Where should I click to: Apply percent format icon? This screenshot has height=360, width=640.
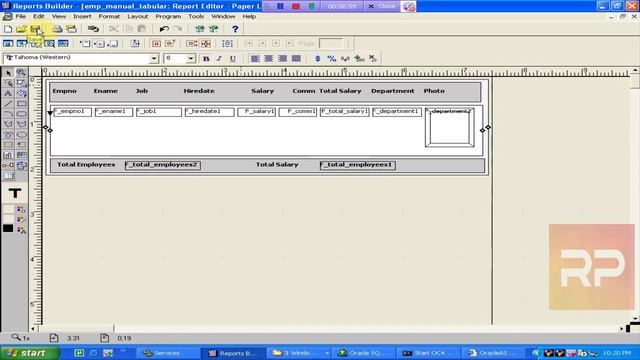coord(331,58)
